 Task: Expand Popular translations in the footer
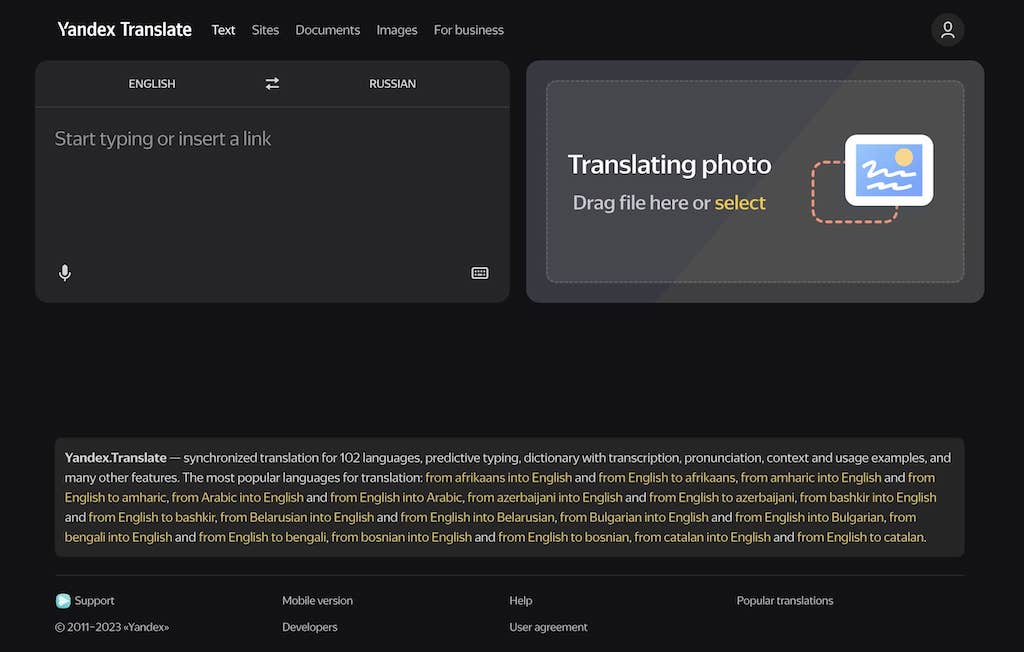[x=784, y=600]
